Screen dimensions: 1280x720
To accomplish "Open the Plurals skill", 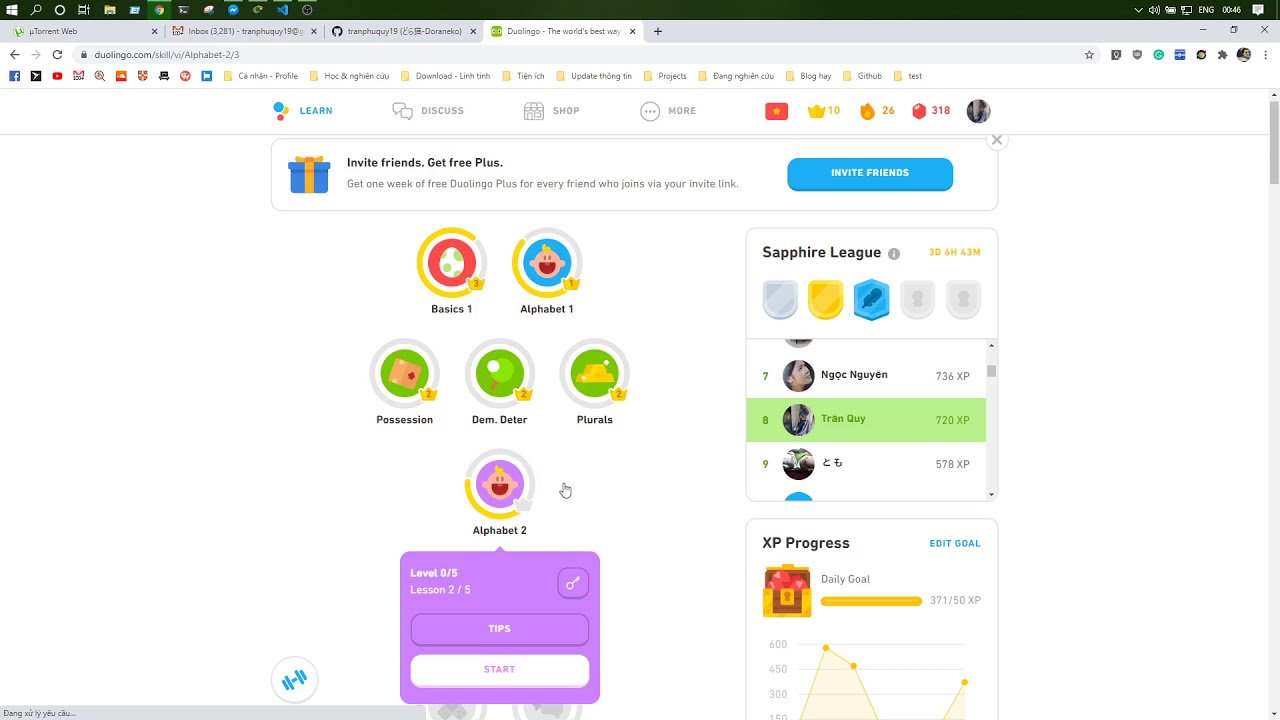I will pos(594,375).
